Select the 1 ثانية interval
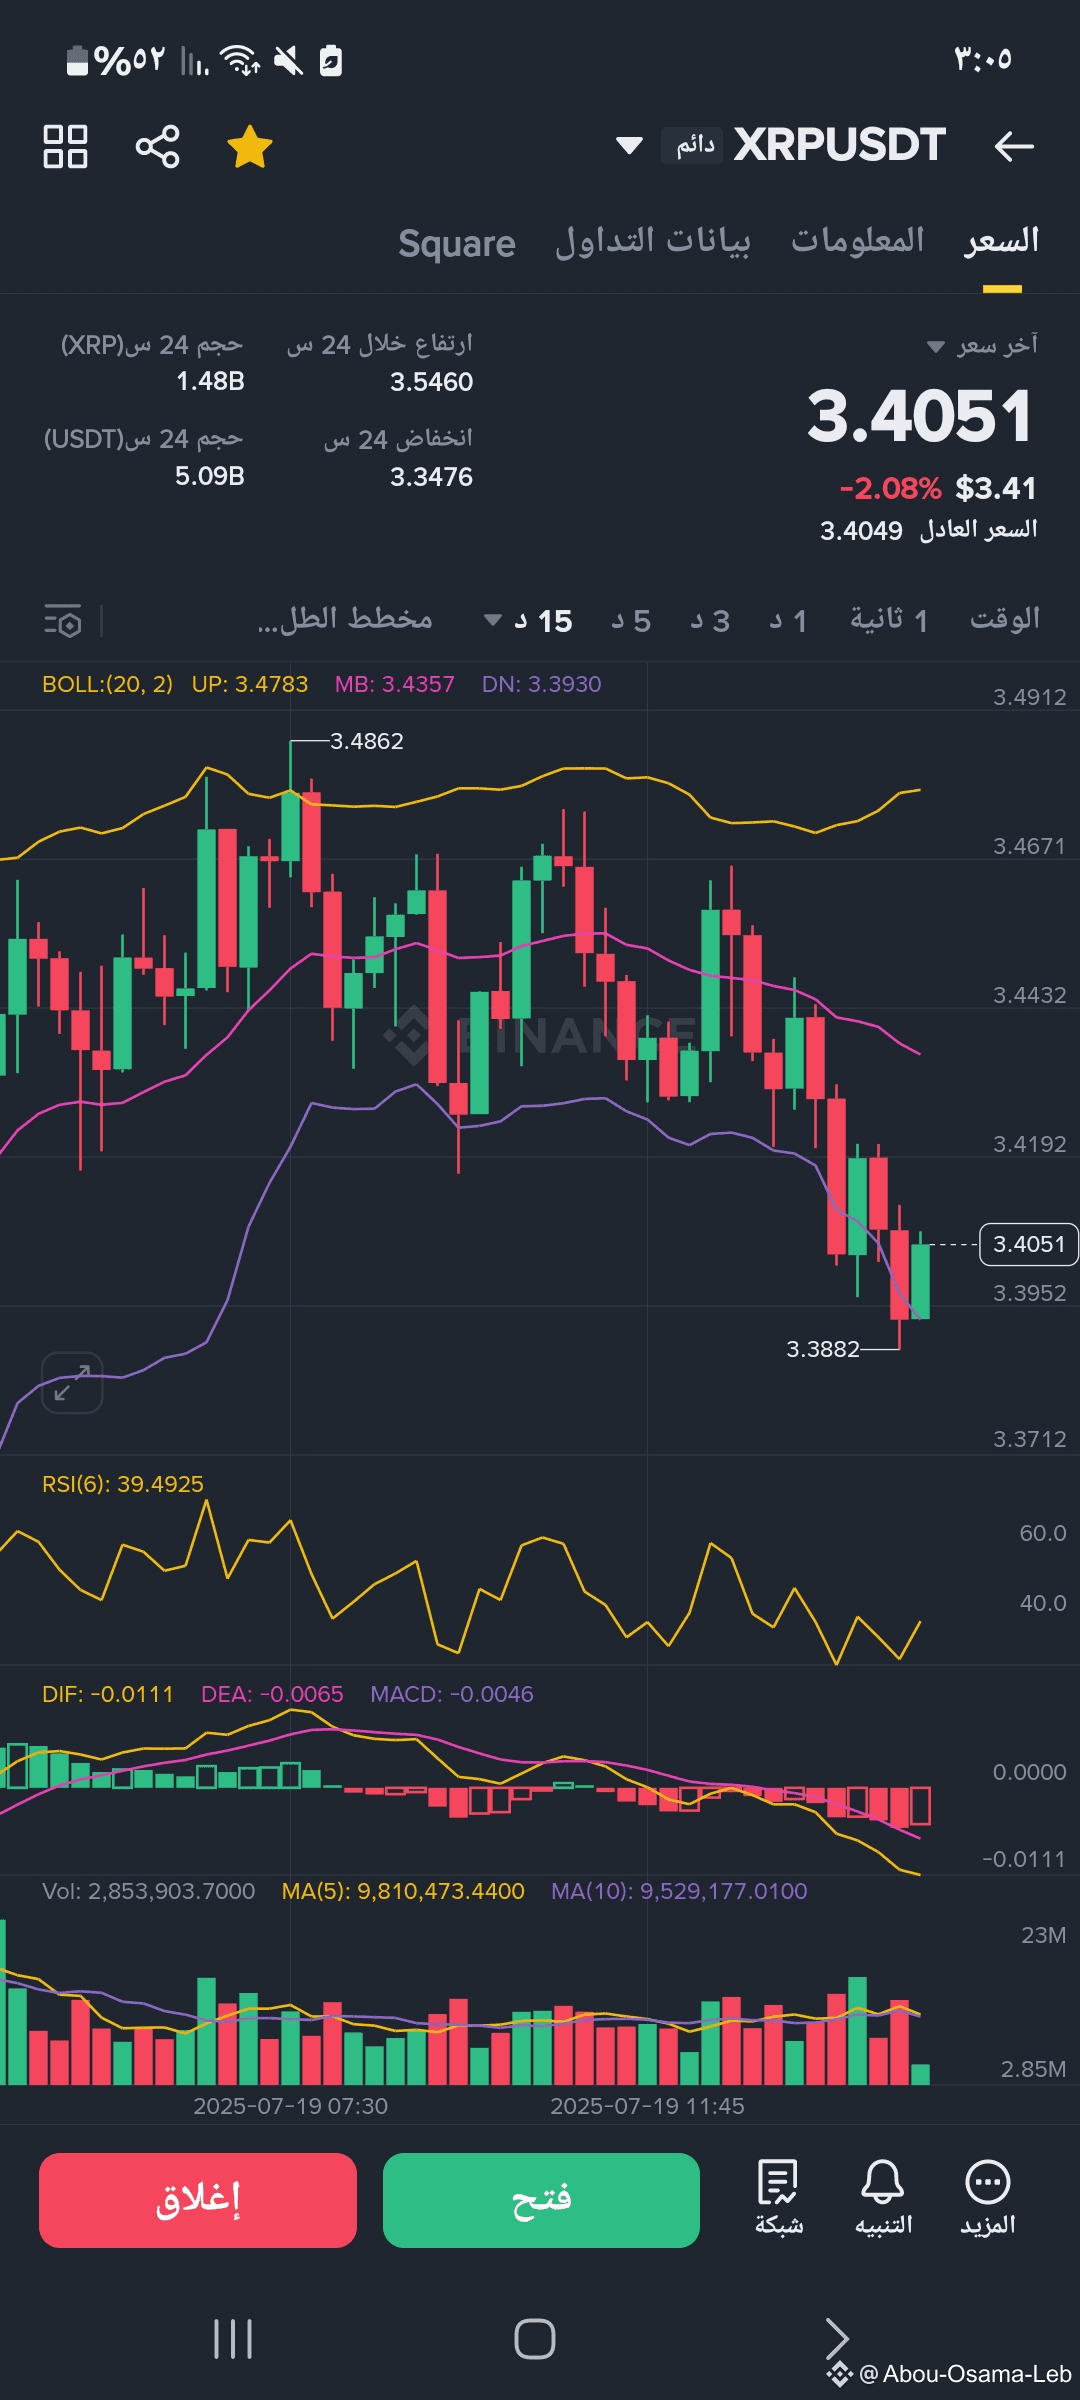 click(889, 621)
